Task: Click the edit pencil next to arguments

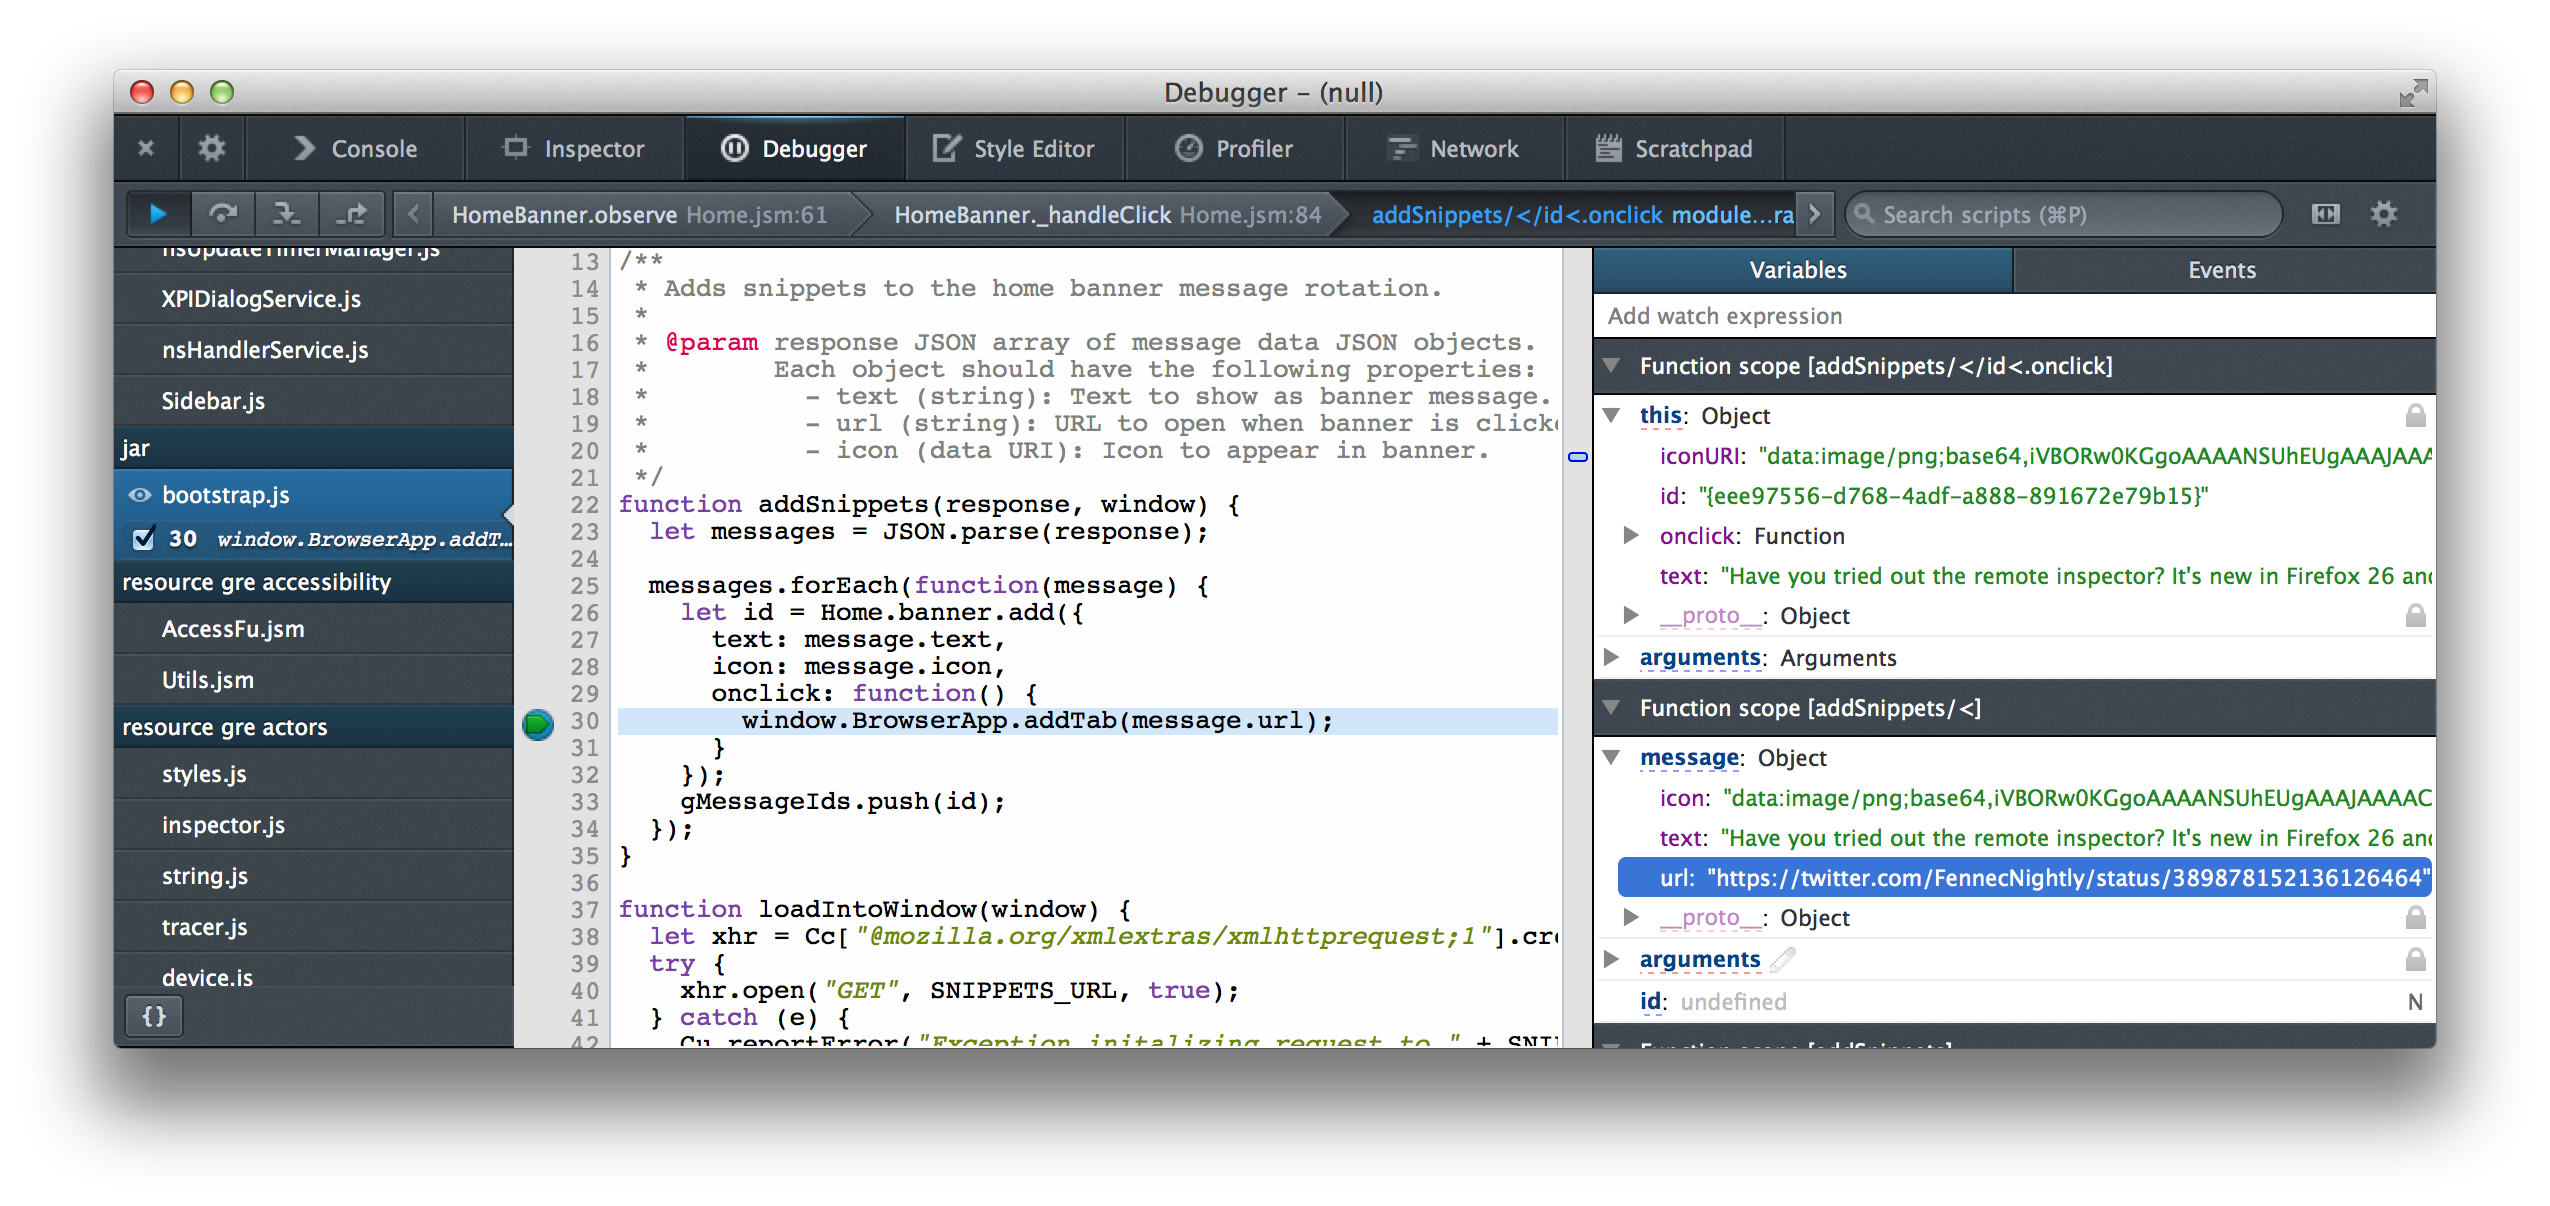Action: (1783, 959)
